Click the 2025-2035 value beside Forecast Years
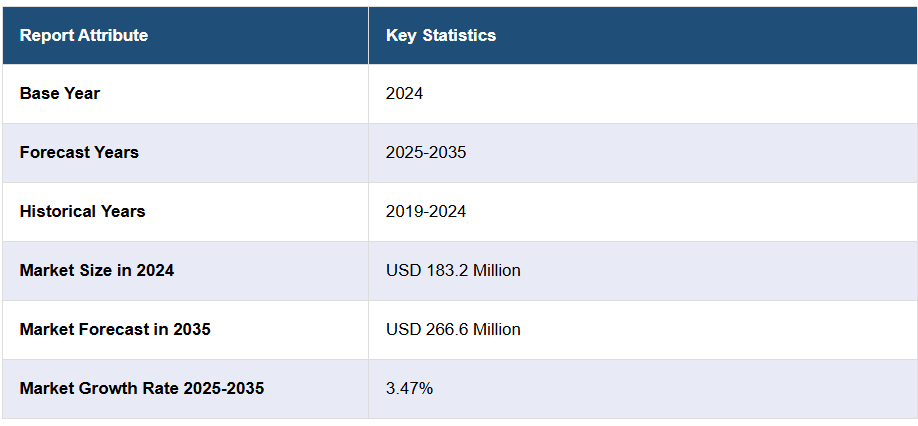918x426 pixels. click(426, 153)
